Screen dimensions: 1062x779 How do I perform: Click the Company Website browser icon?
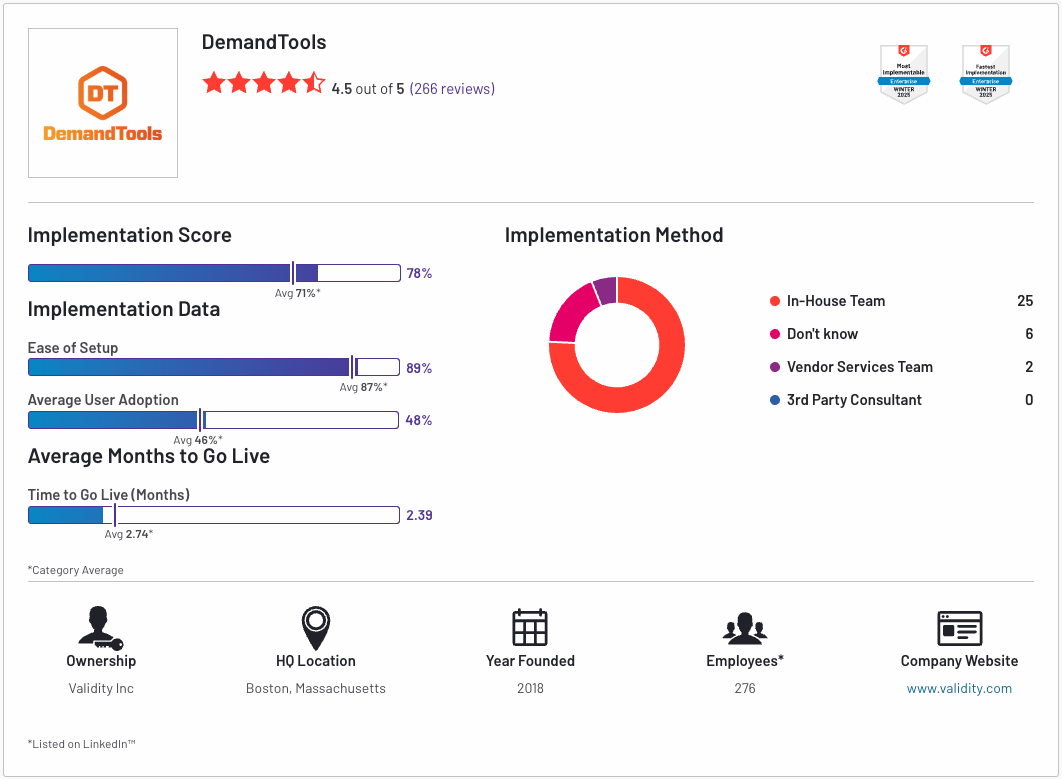click(959, 628)
